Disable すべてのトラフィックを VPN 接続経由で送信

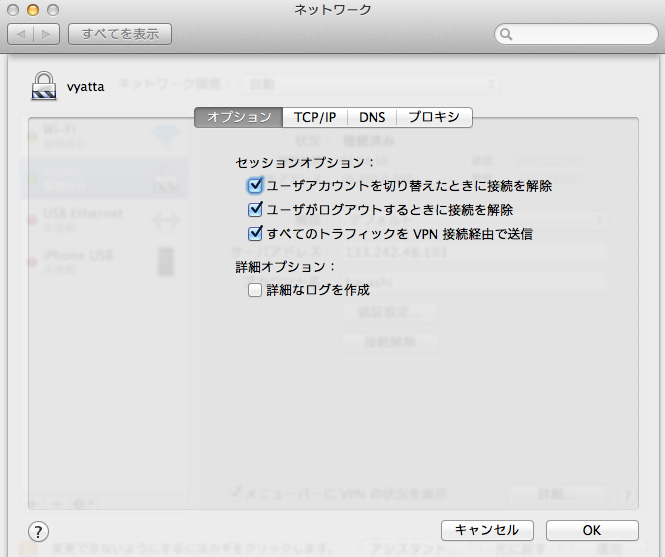point(255,234)
